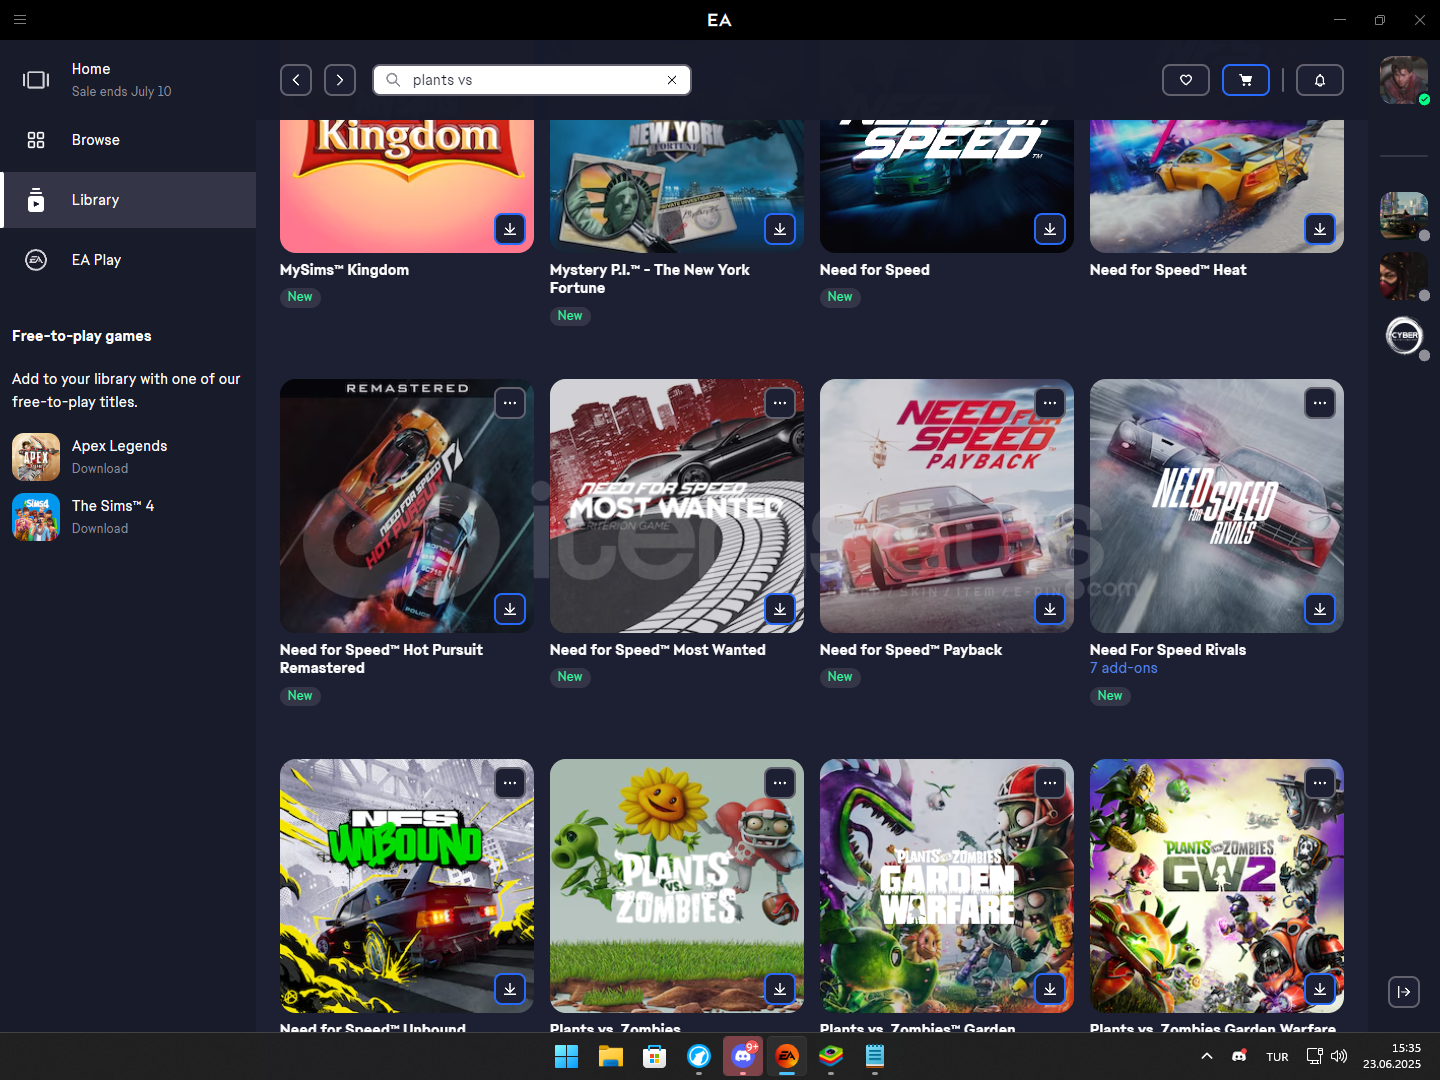Download MySims Kingdom
The image size is (1440, 1080).
510,229
